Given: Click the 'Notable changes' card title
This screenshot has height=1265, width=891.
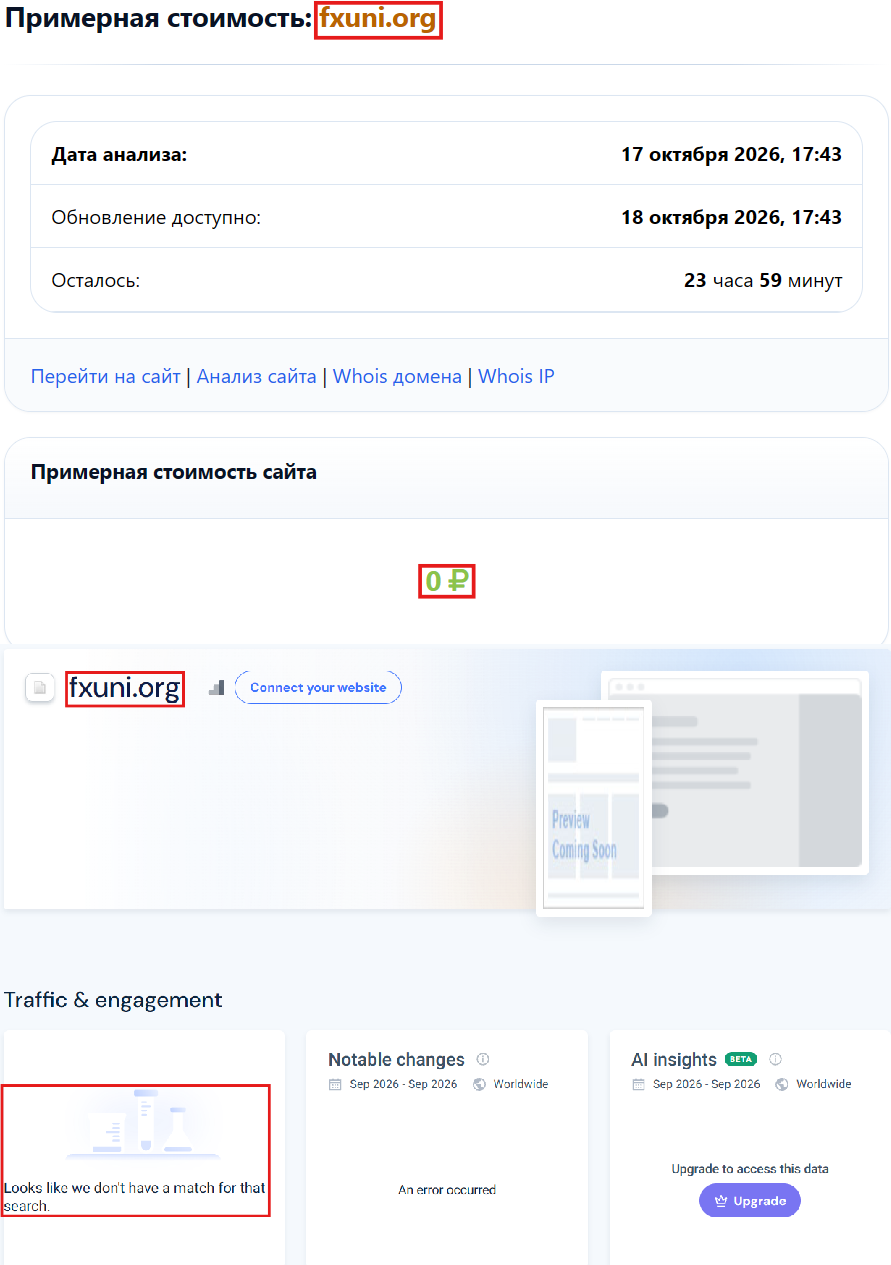Looking at the screenshot, I should [396, 1059].
